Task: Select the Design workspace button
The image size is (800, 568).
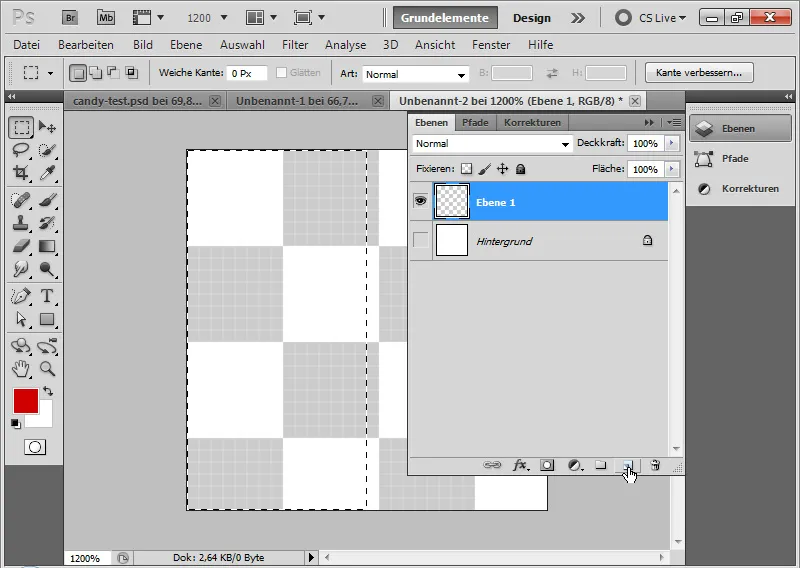Action: tap(532, 18)
